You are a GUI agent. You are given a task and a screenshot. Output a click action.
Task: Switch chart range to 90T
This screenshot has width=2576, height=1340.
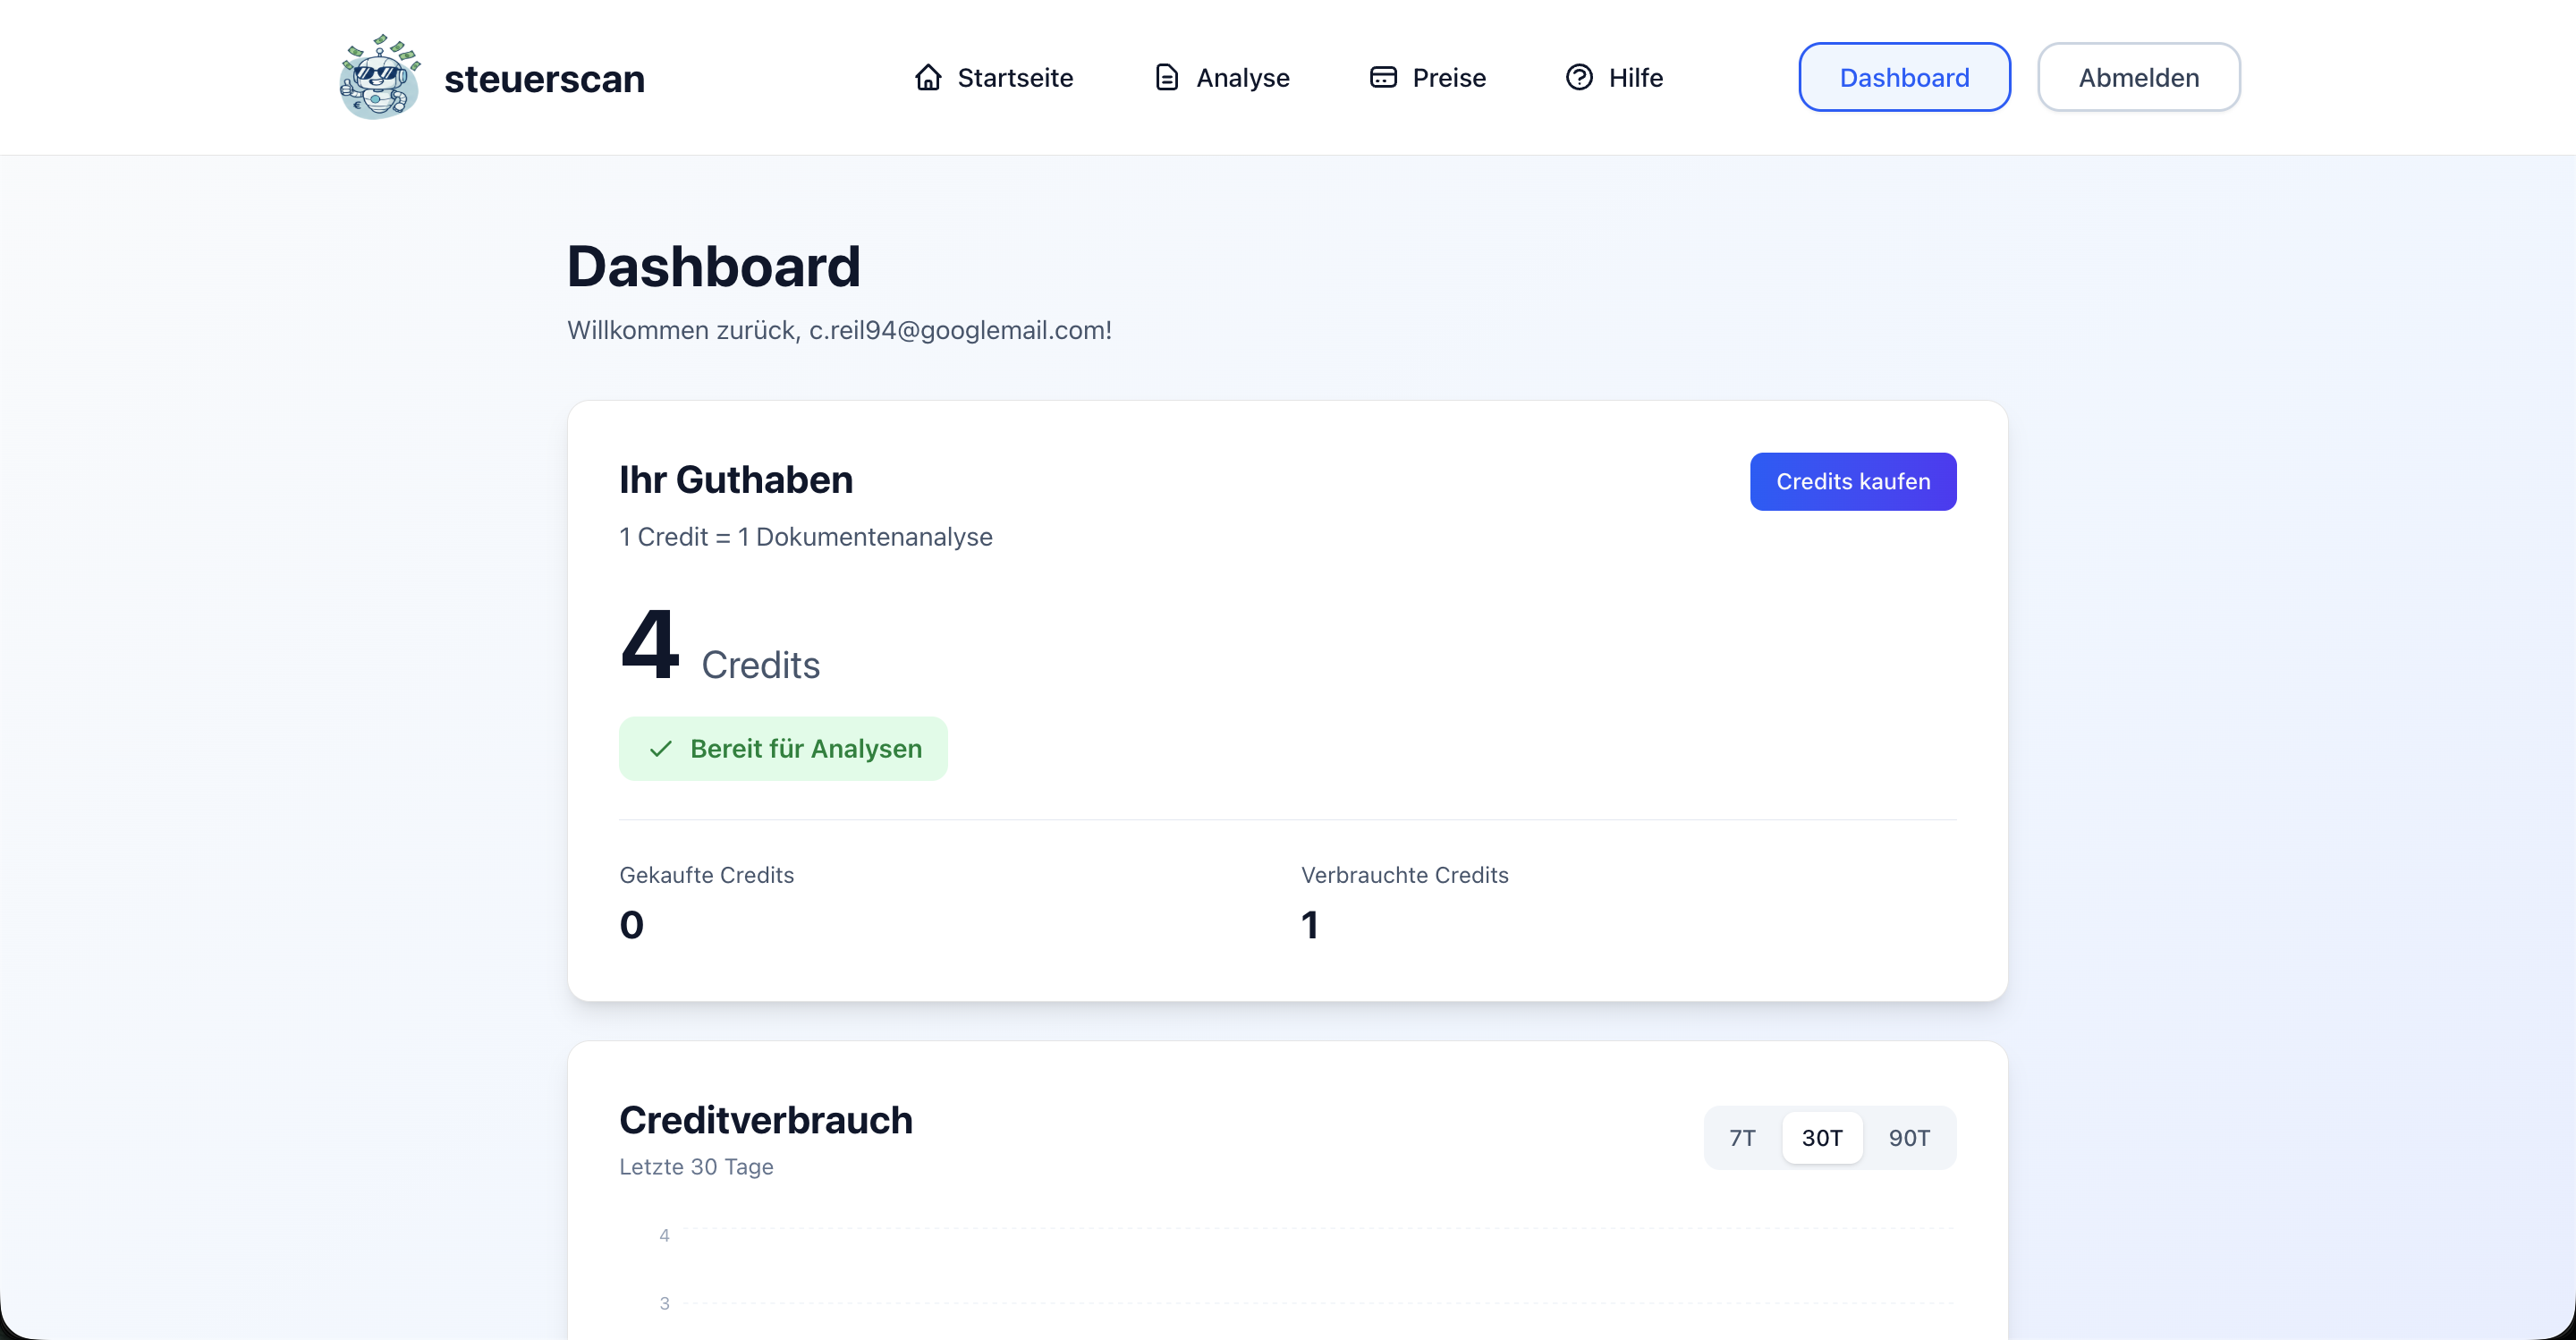pos(1908,1138)
